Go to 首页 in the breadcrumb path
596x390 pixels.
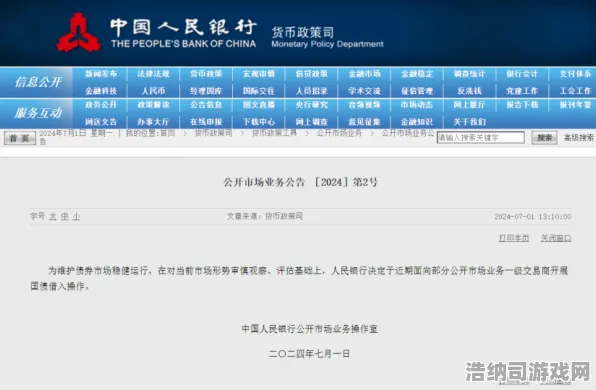[167, 133]
